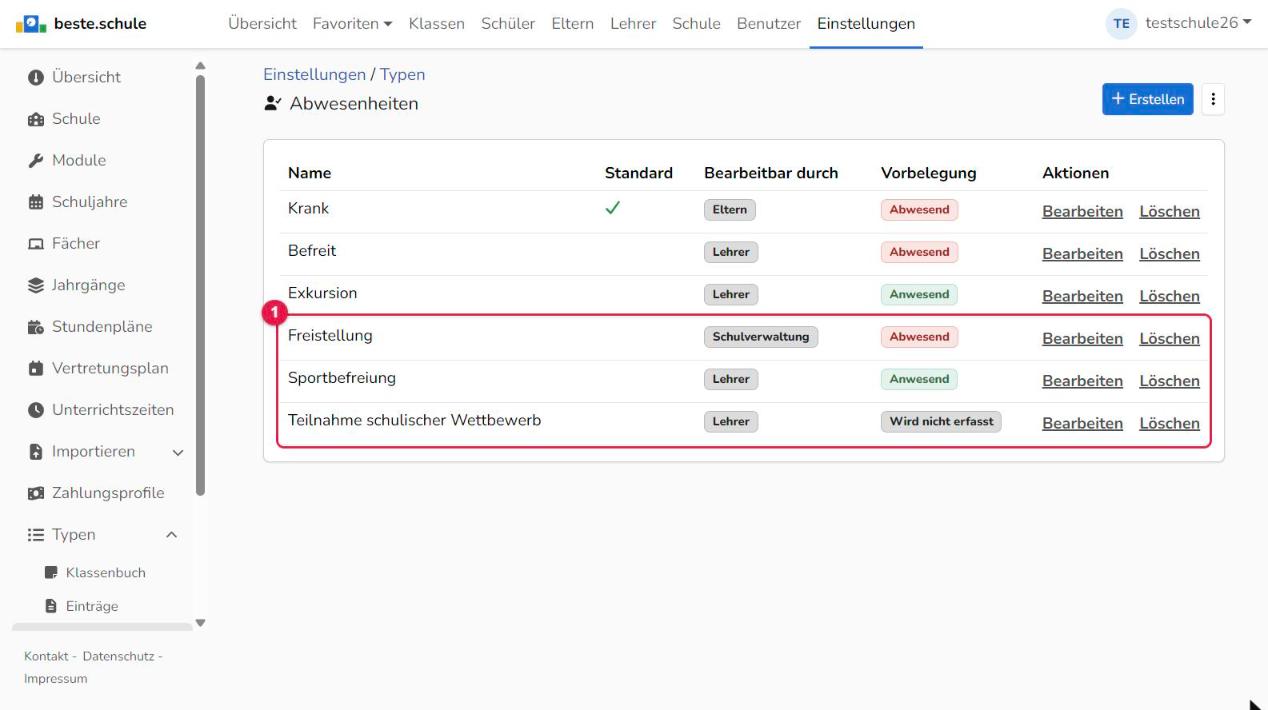Click the Klassenbuch book icon
The width and height of the screenshot is (1268, 710).
click(51, 573)
